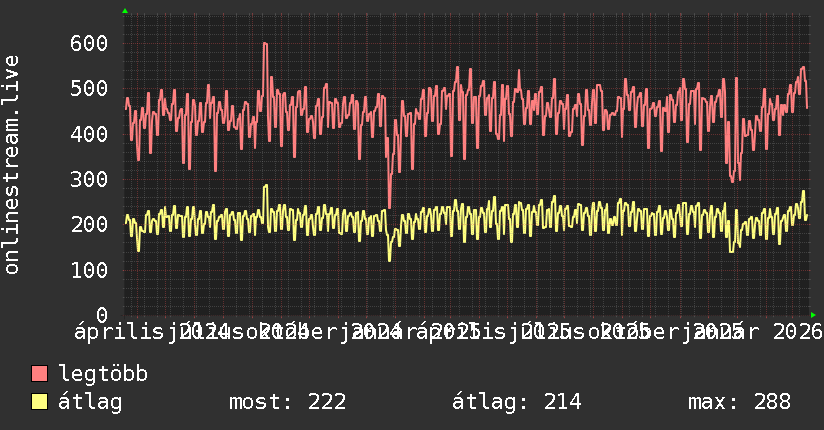Viewport: 824px width, 430px height.
Task: Click the 400 y-axis label
Action: [89, 134]
